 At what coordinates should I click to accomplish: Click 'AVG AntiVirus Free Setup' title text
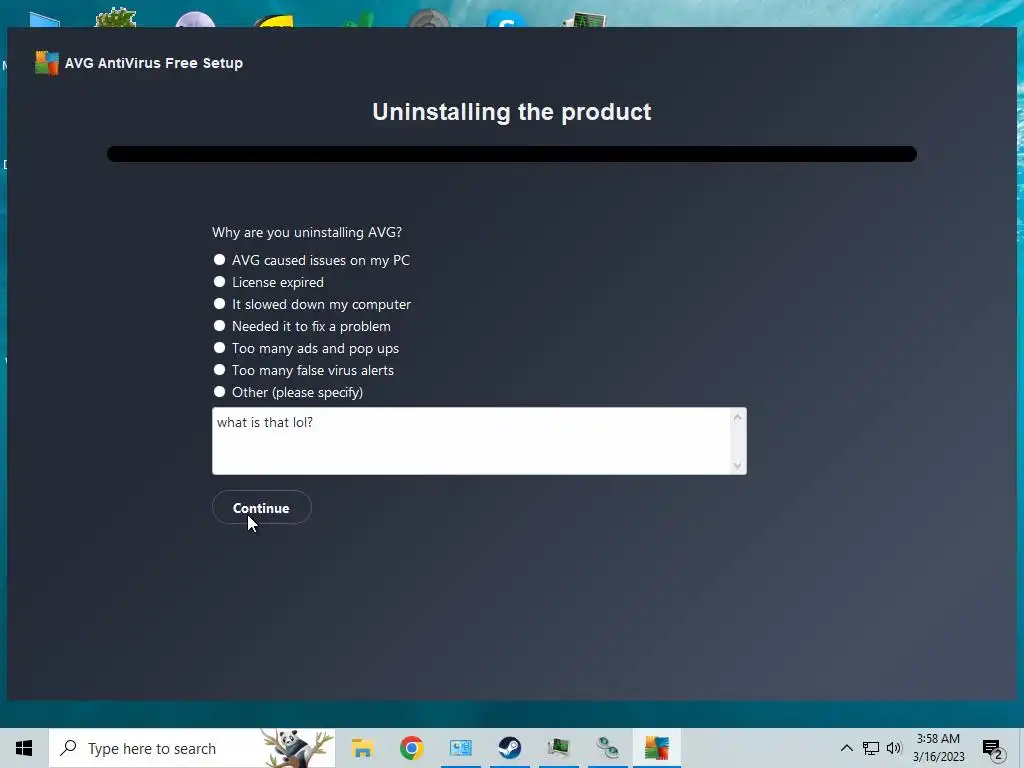click(x=154, y=63)
